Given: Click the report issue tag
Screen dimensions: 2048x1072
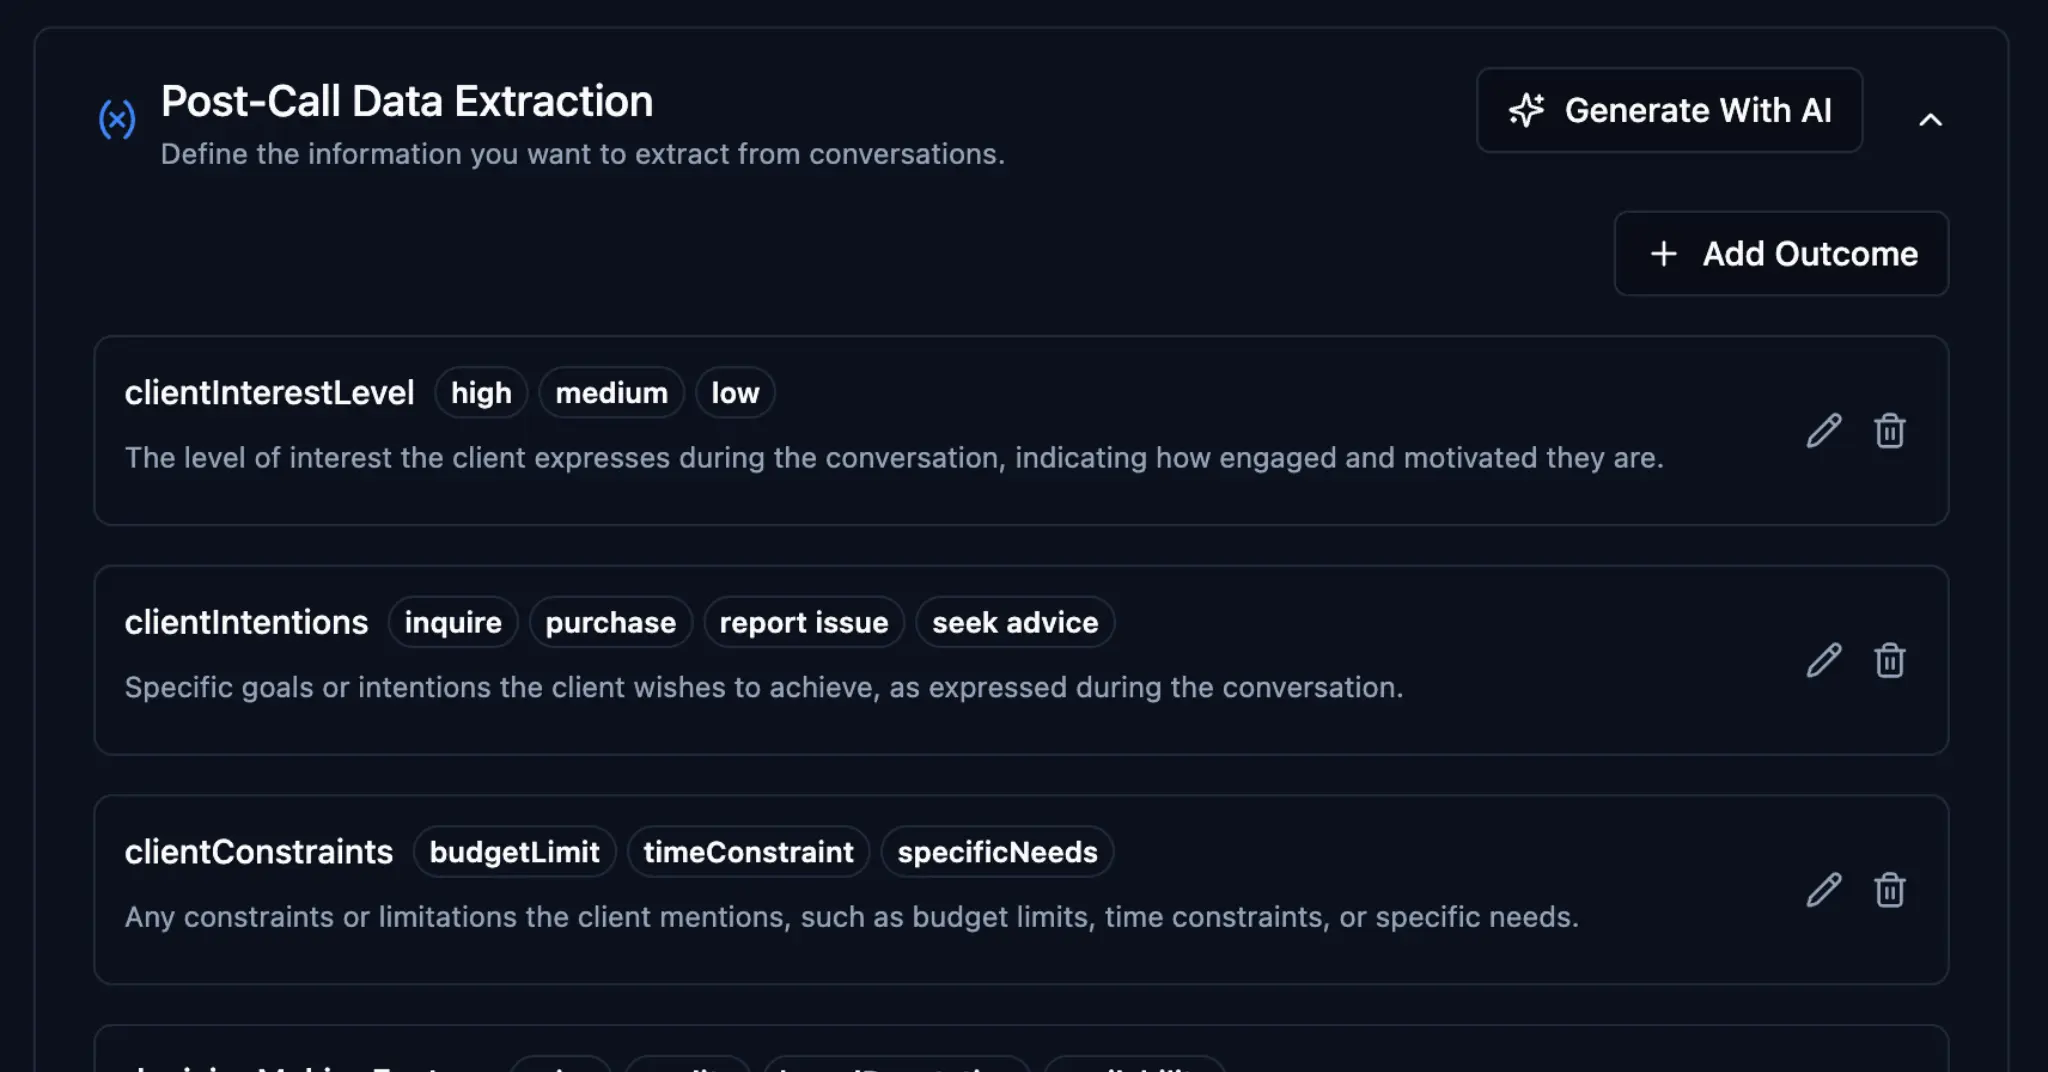Looking at the screenshot, I should click(803, 623).
